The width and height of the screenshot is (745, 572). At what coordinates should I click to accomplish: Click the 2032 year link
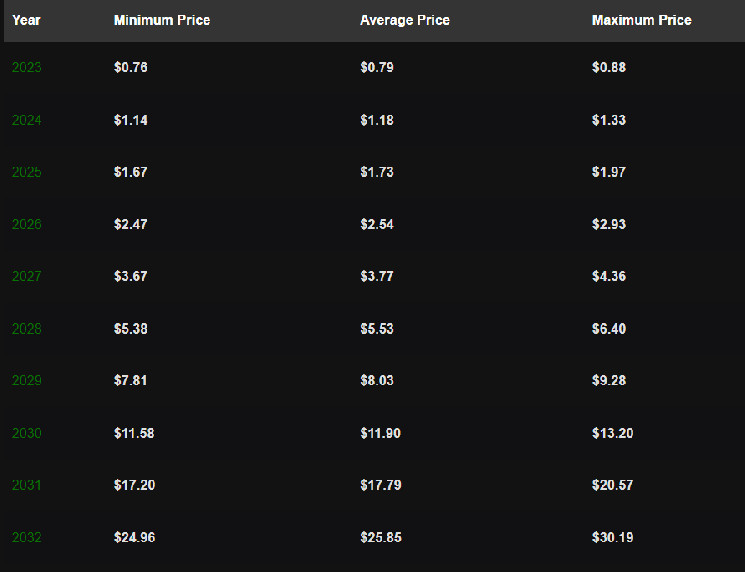click(26, 537)
